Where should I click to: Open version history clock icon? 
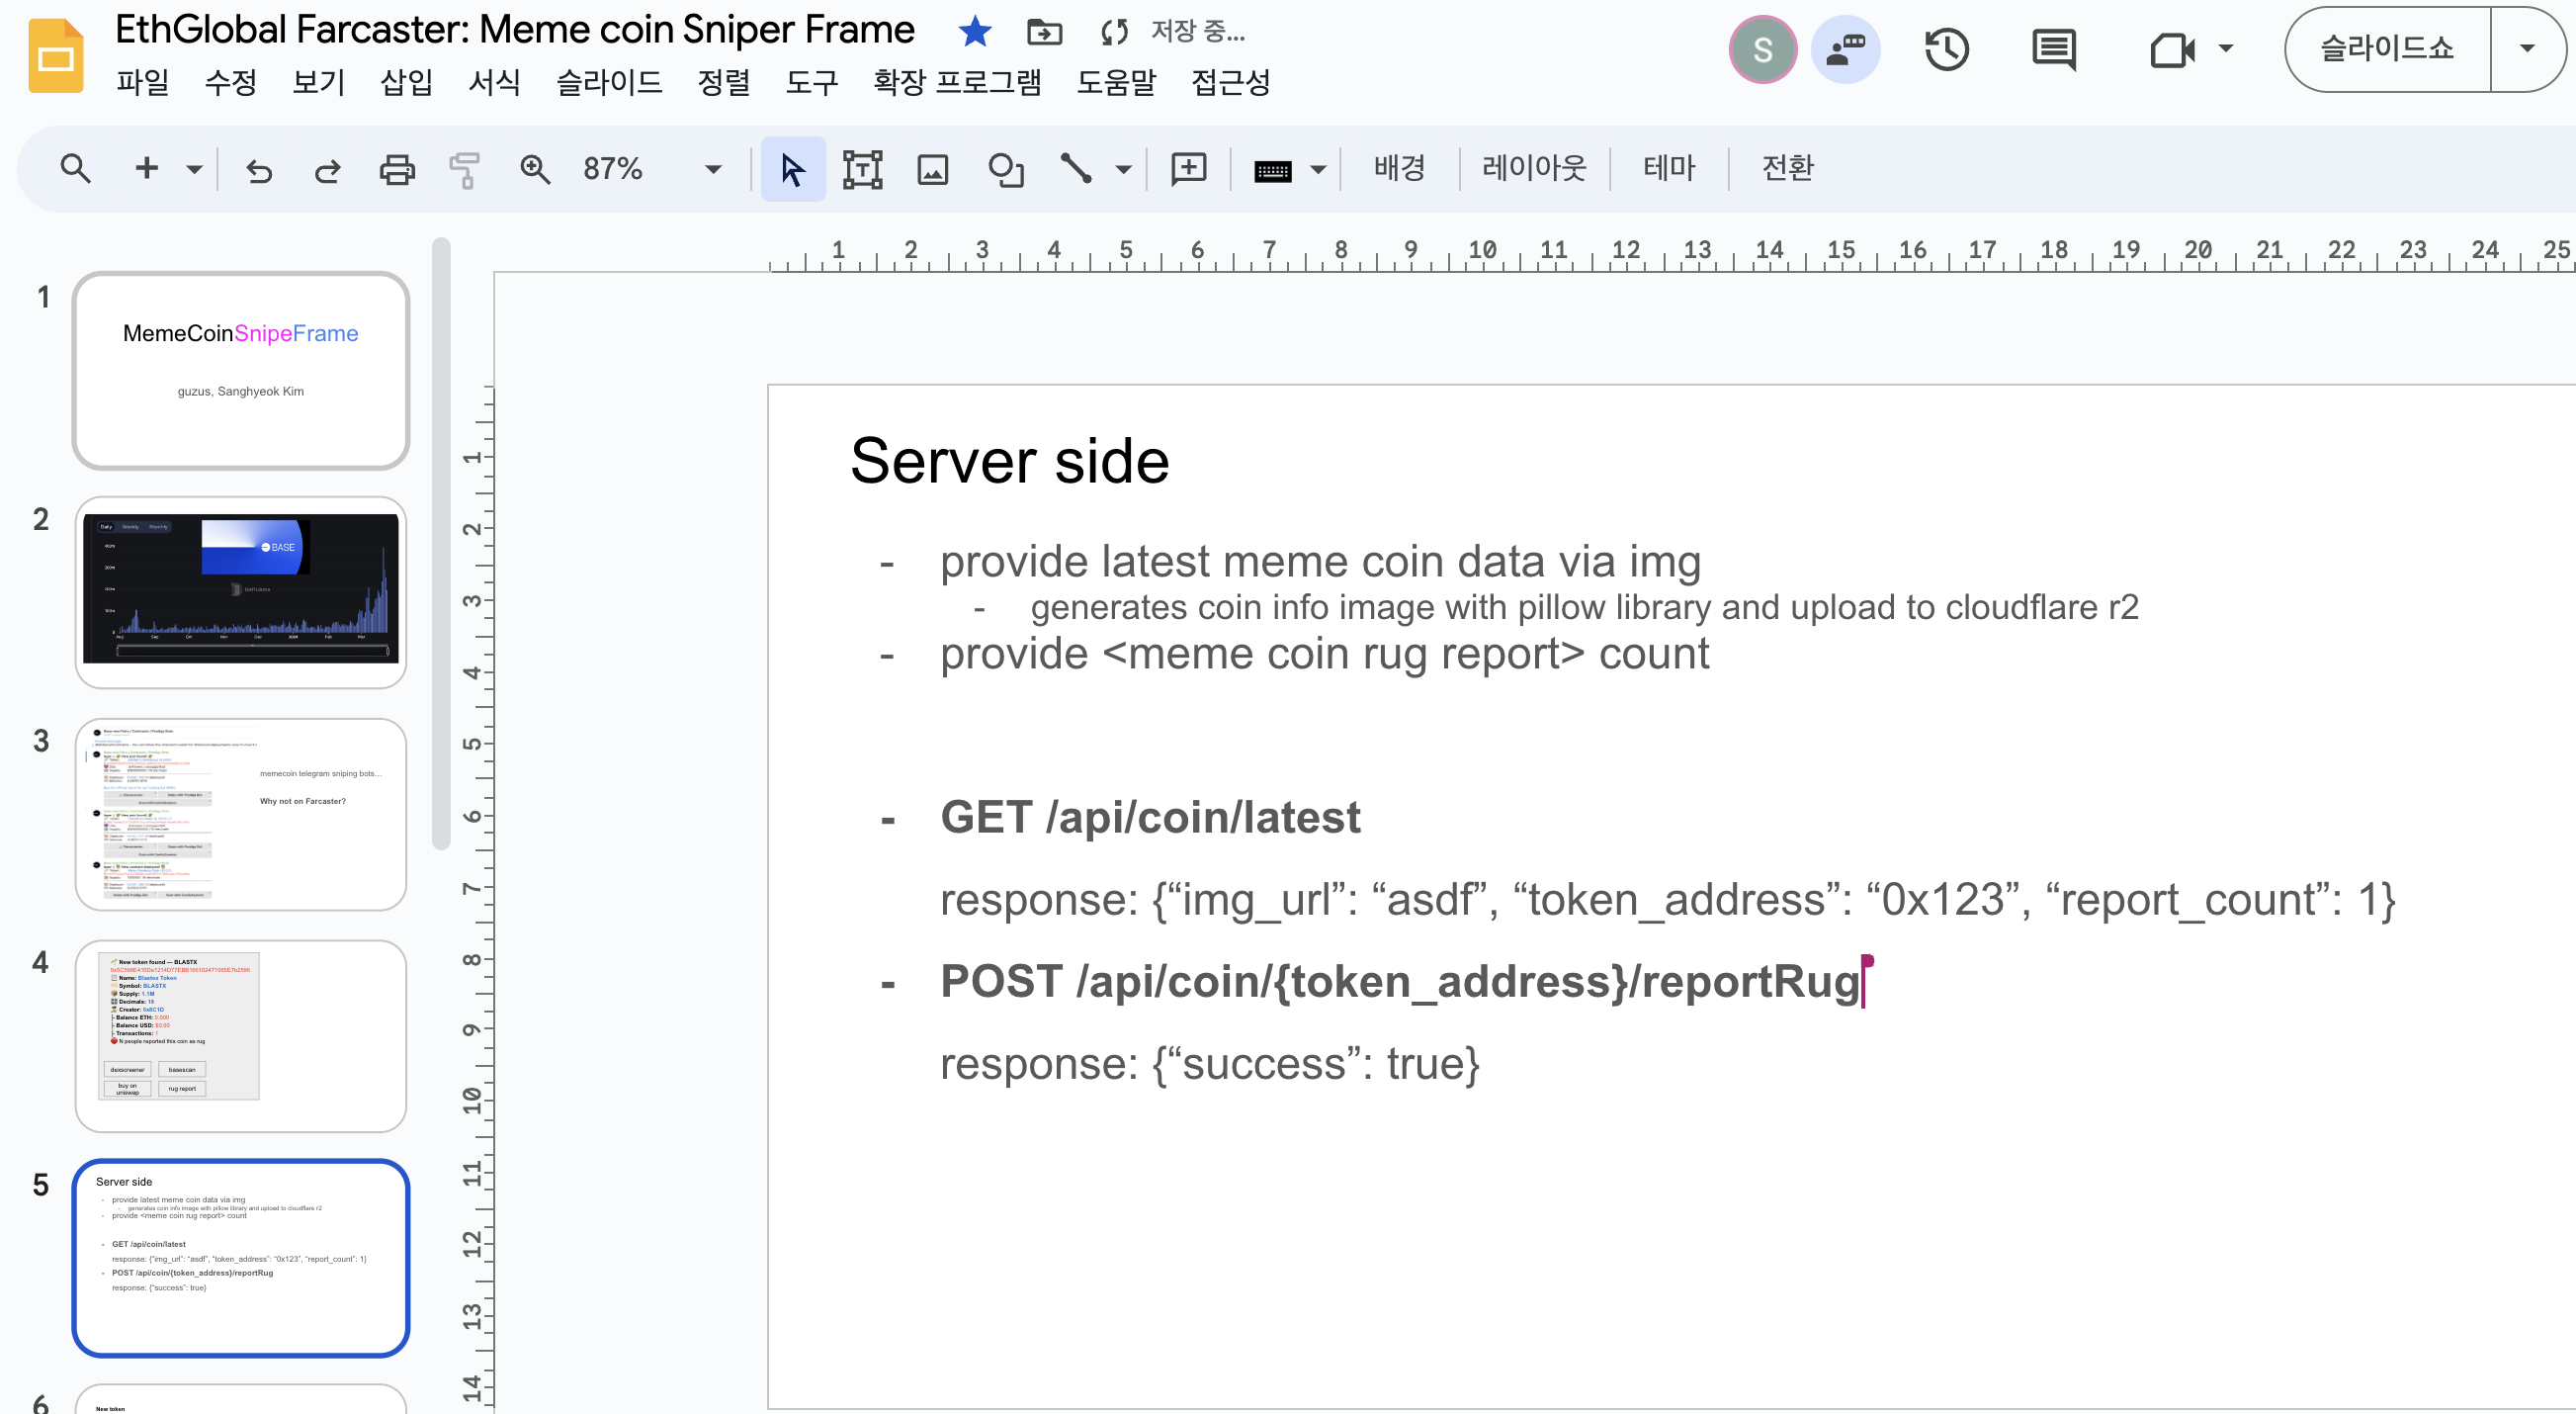pos(1946,49)
